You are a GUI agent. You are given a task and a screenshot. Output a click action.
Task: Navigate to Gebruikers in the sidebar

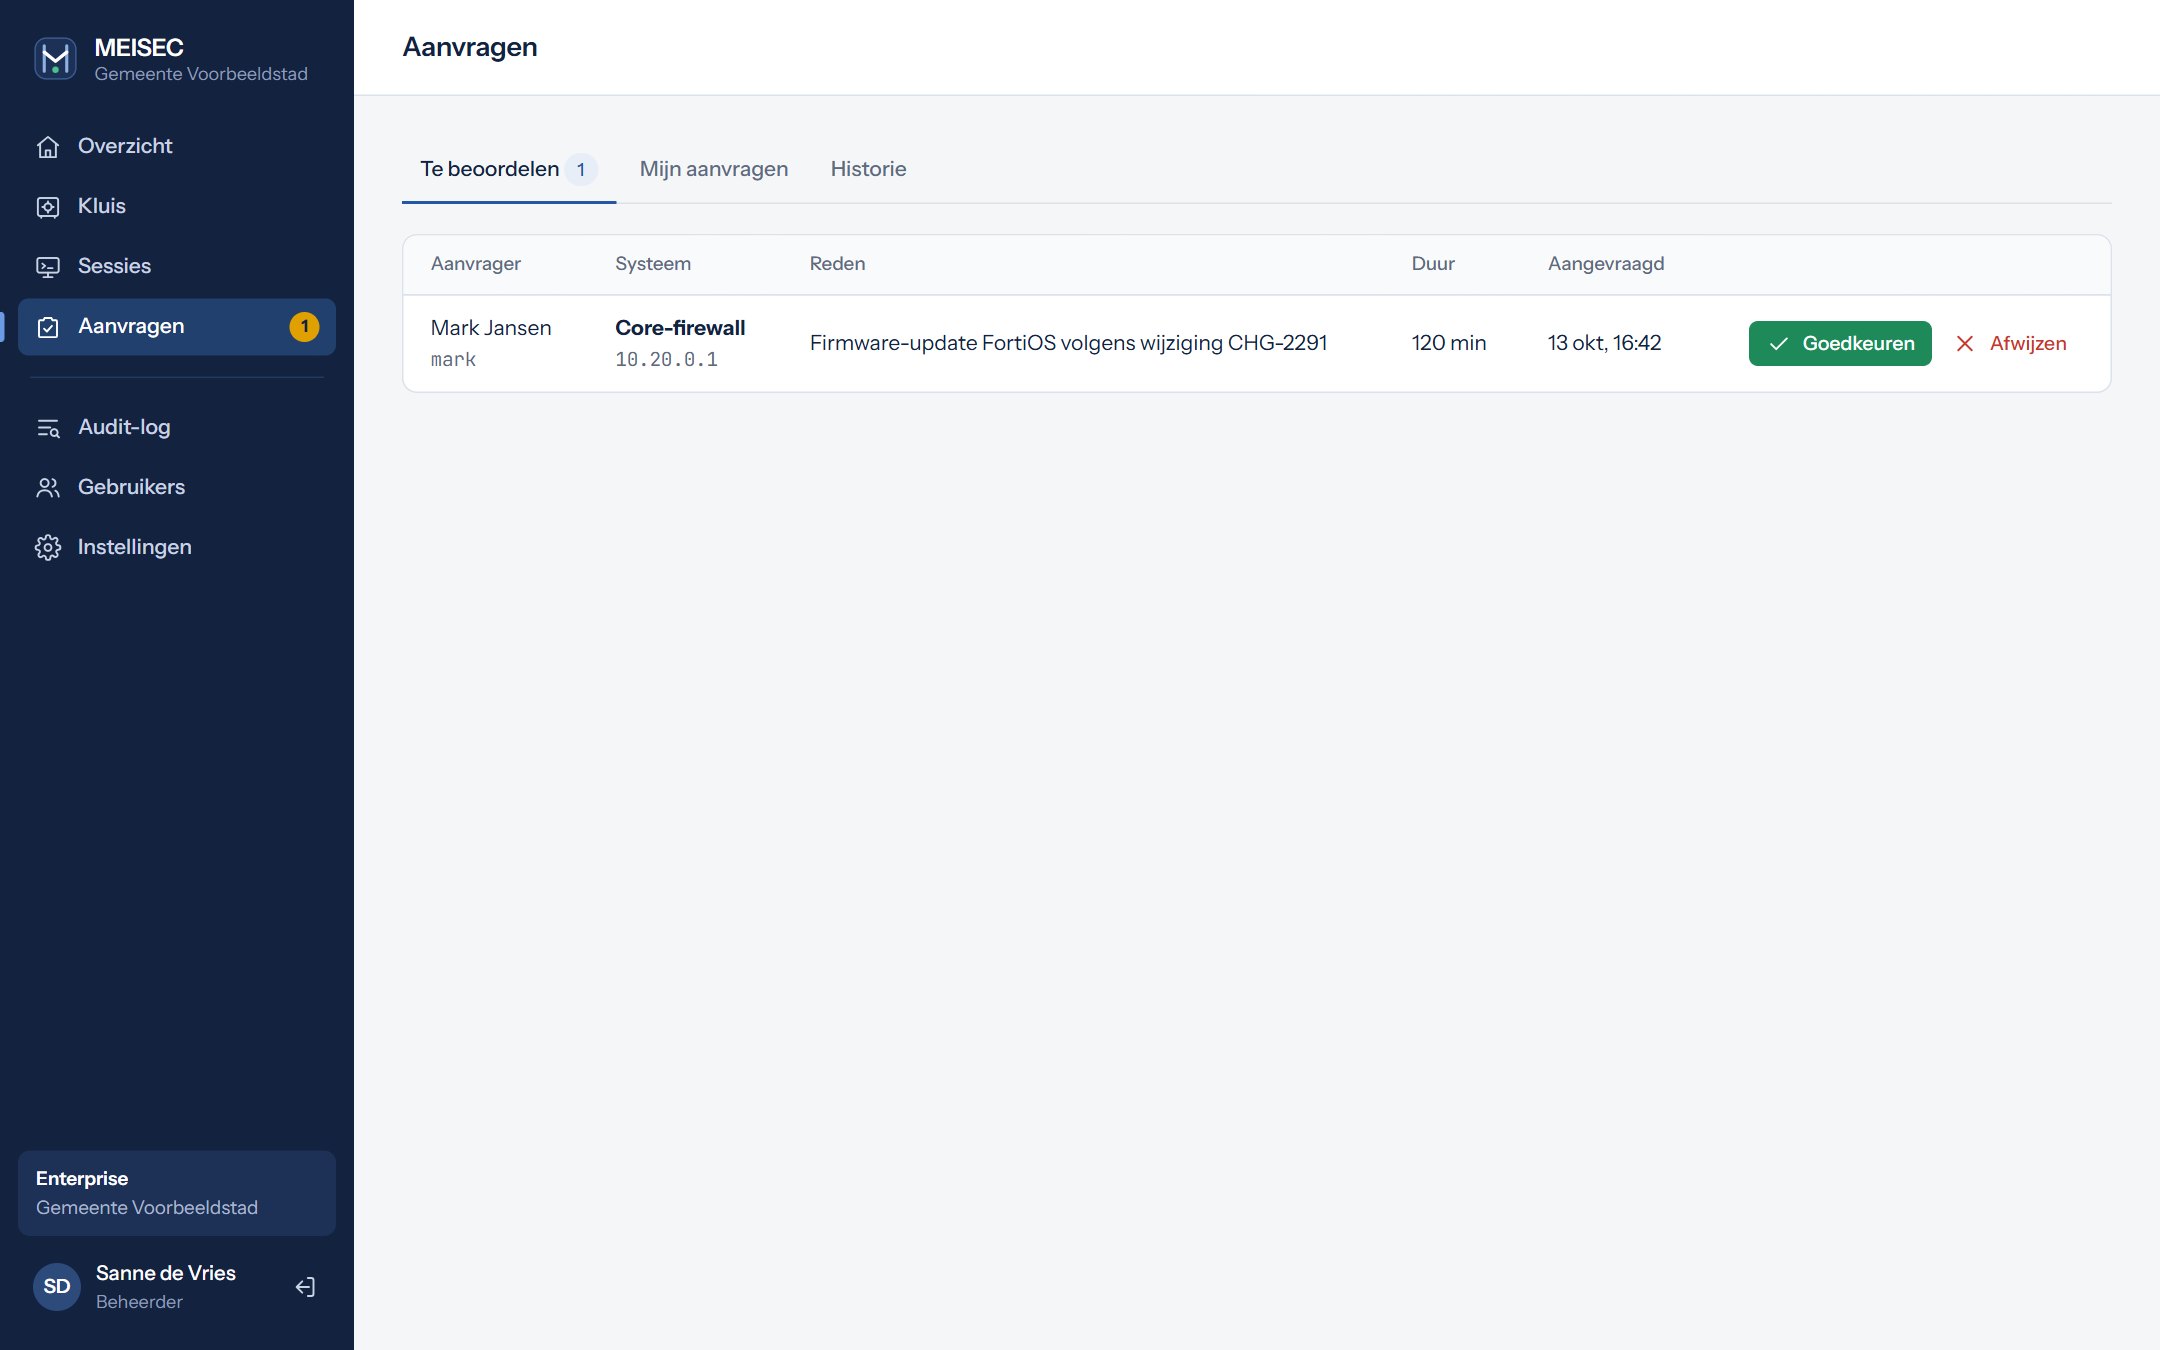tap(177, 487)
